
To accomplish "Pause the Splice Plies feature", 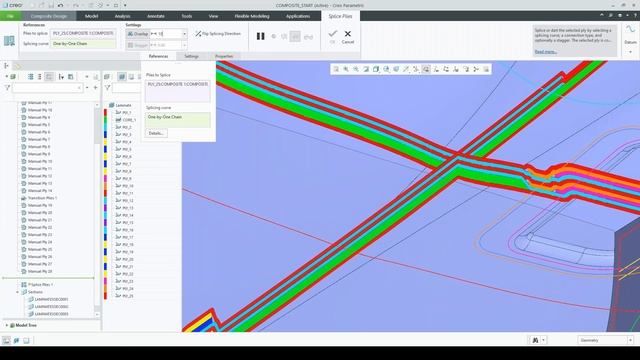I will click(260, 36).
